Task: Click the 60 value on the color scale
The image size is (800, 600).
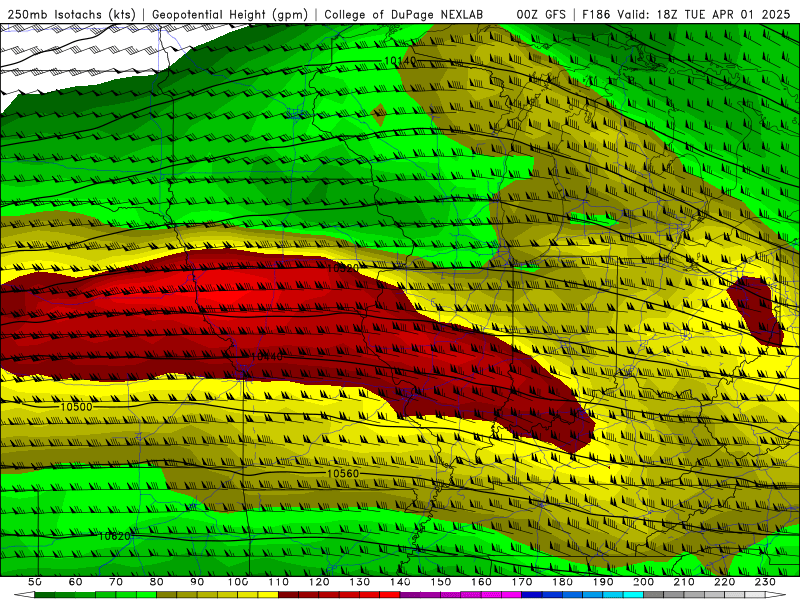Action: click(x=76, y=582)
